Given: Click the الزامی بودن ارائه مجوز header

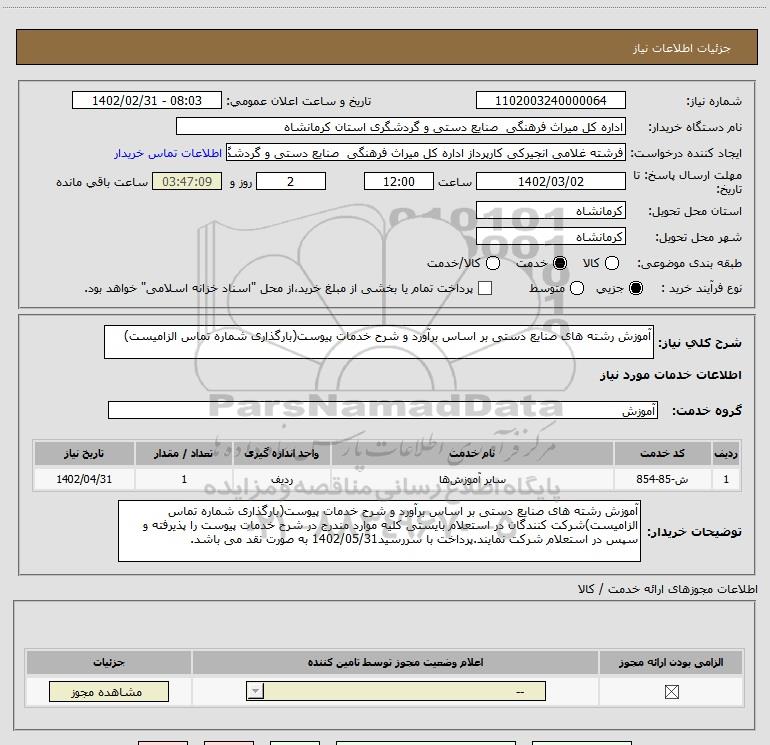Looking at the screenshot, I should (x=671, y=662).
